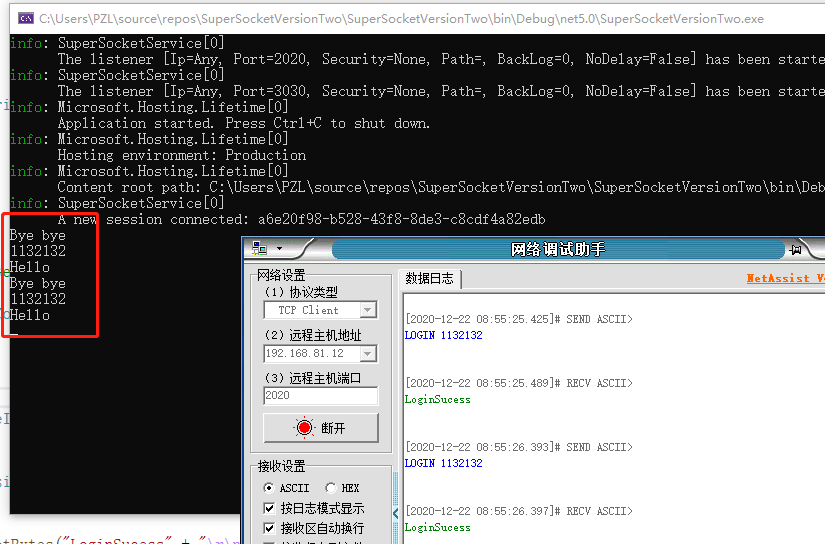This screenshot has height=544, width=825.
Task: Click the 接收设置 group label
Action: 281,466
